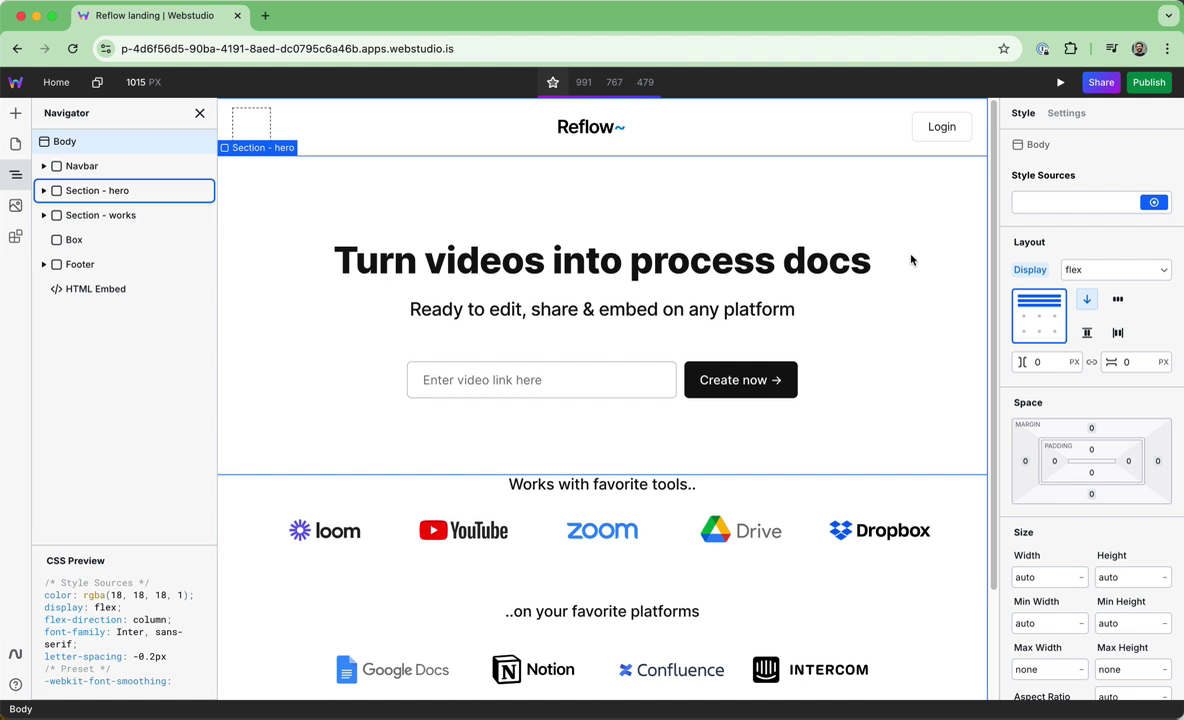1184x720 pixels.
Task: Open the Help question mark icon
Action: (16, 685)
